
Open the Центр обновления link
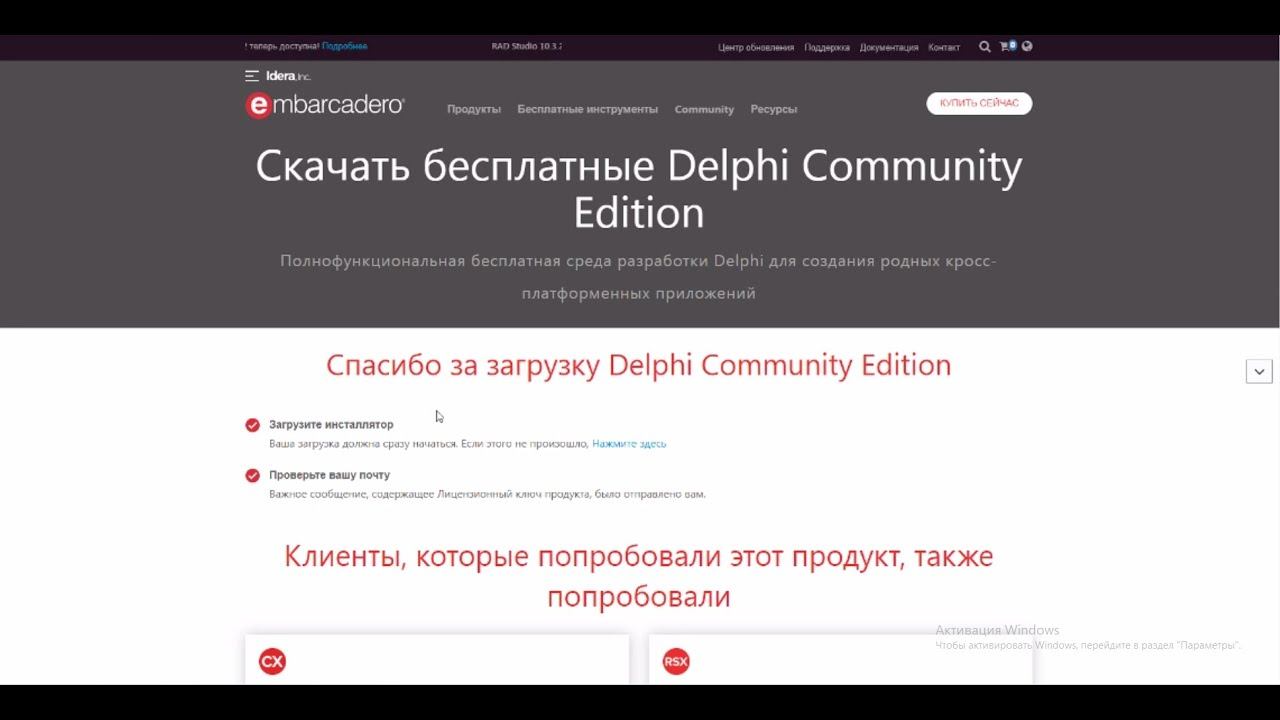point(756,47)
